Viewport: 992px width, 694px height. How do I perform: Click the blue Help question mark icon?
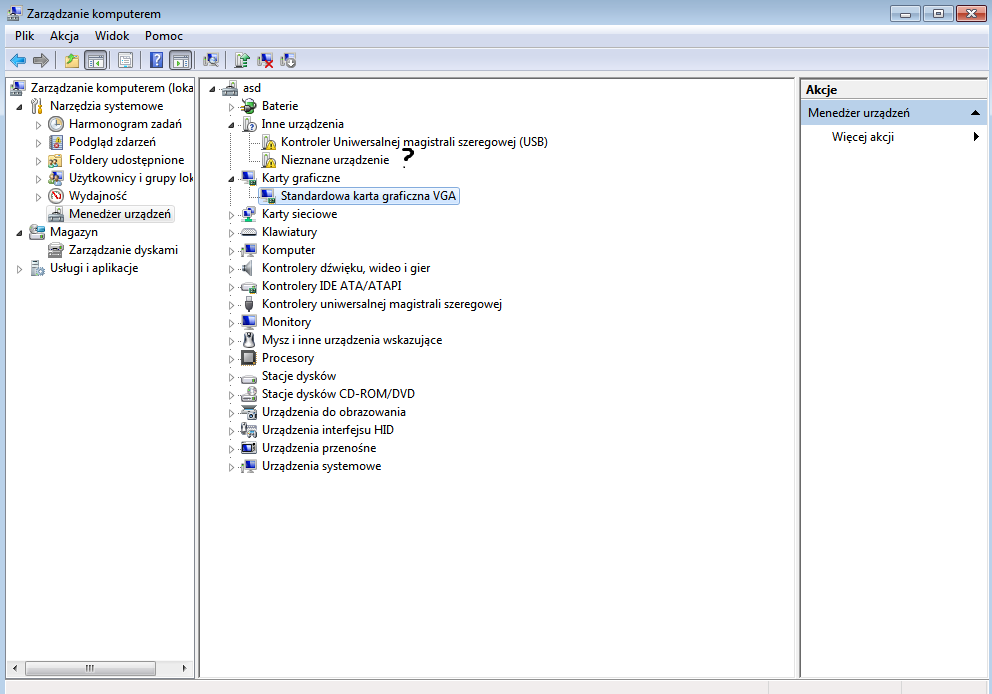tap(156, 61)
